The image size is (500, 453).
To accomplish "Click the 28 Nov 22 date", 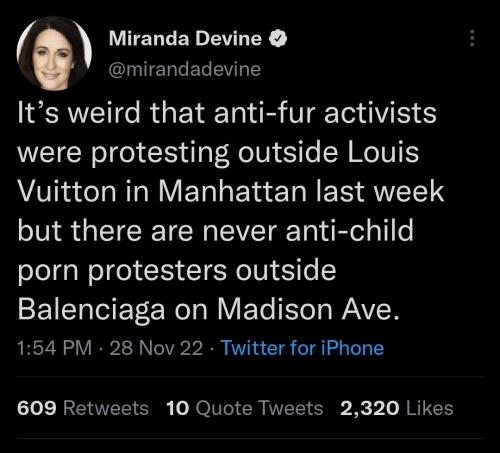I will click(x=156, y=348).
